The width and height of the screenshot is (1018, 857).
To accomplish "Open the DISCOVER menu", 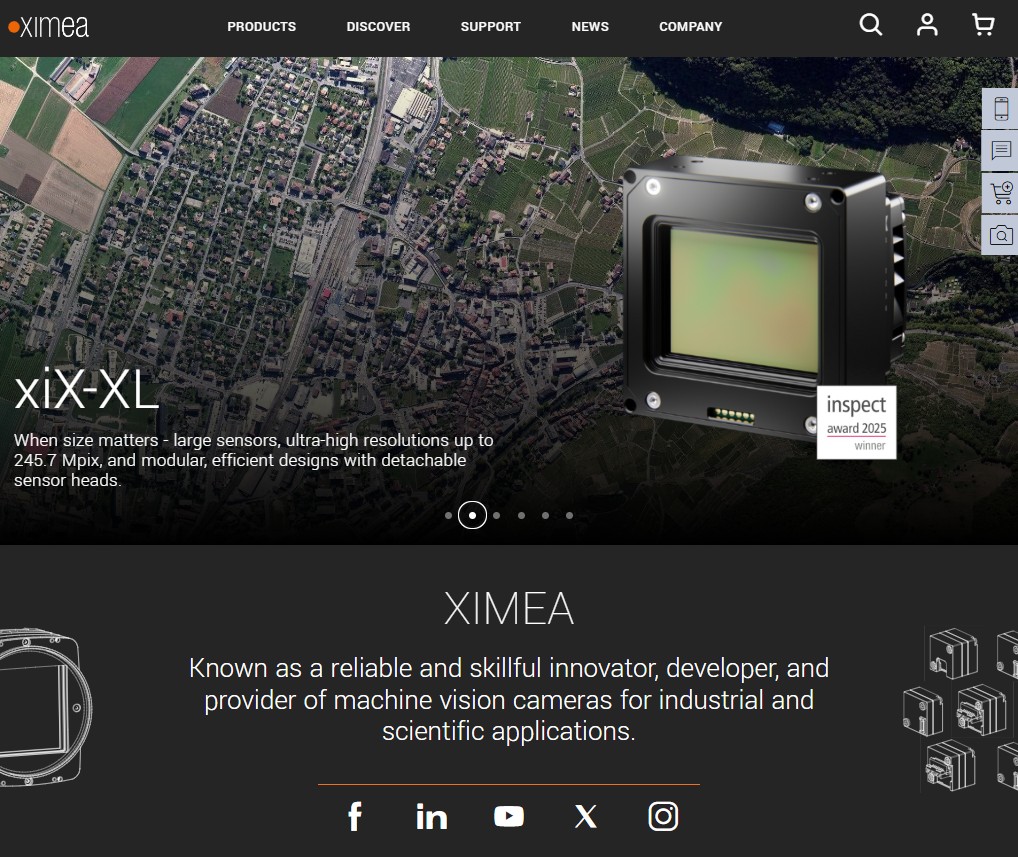I will (378, 27).
